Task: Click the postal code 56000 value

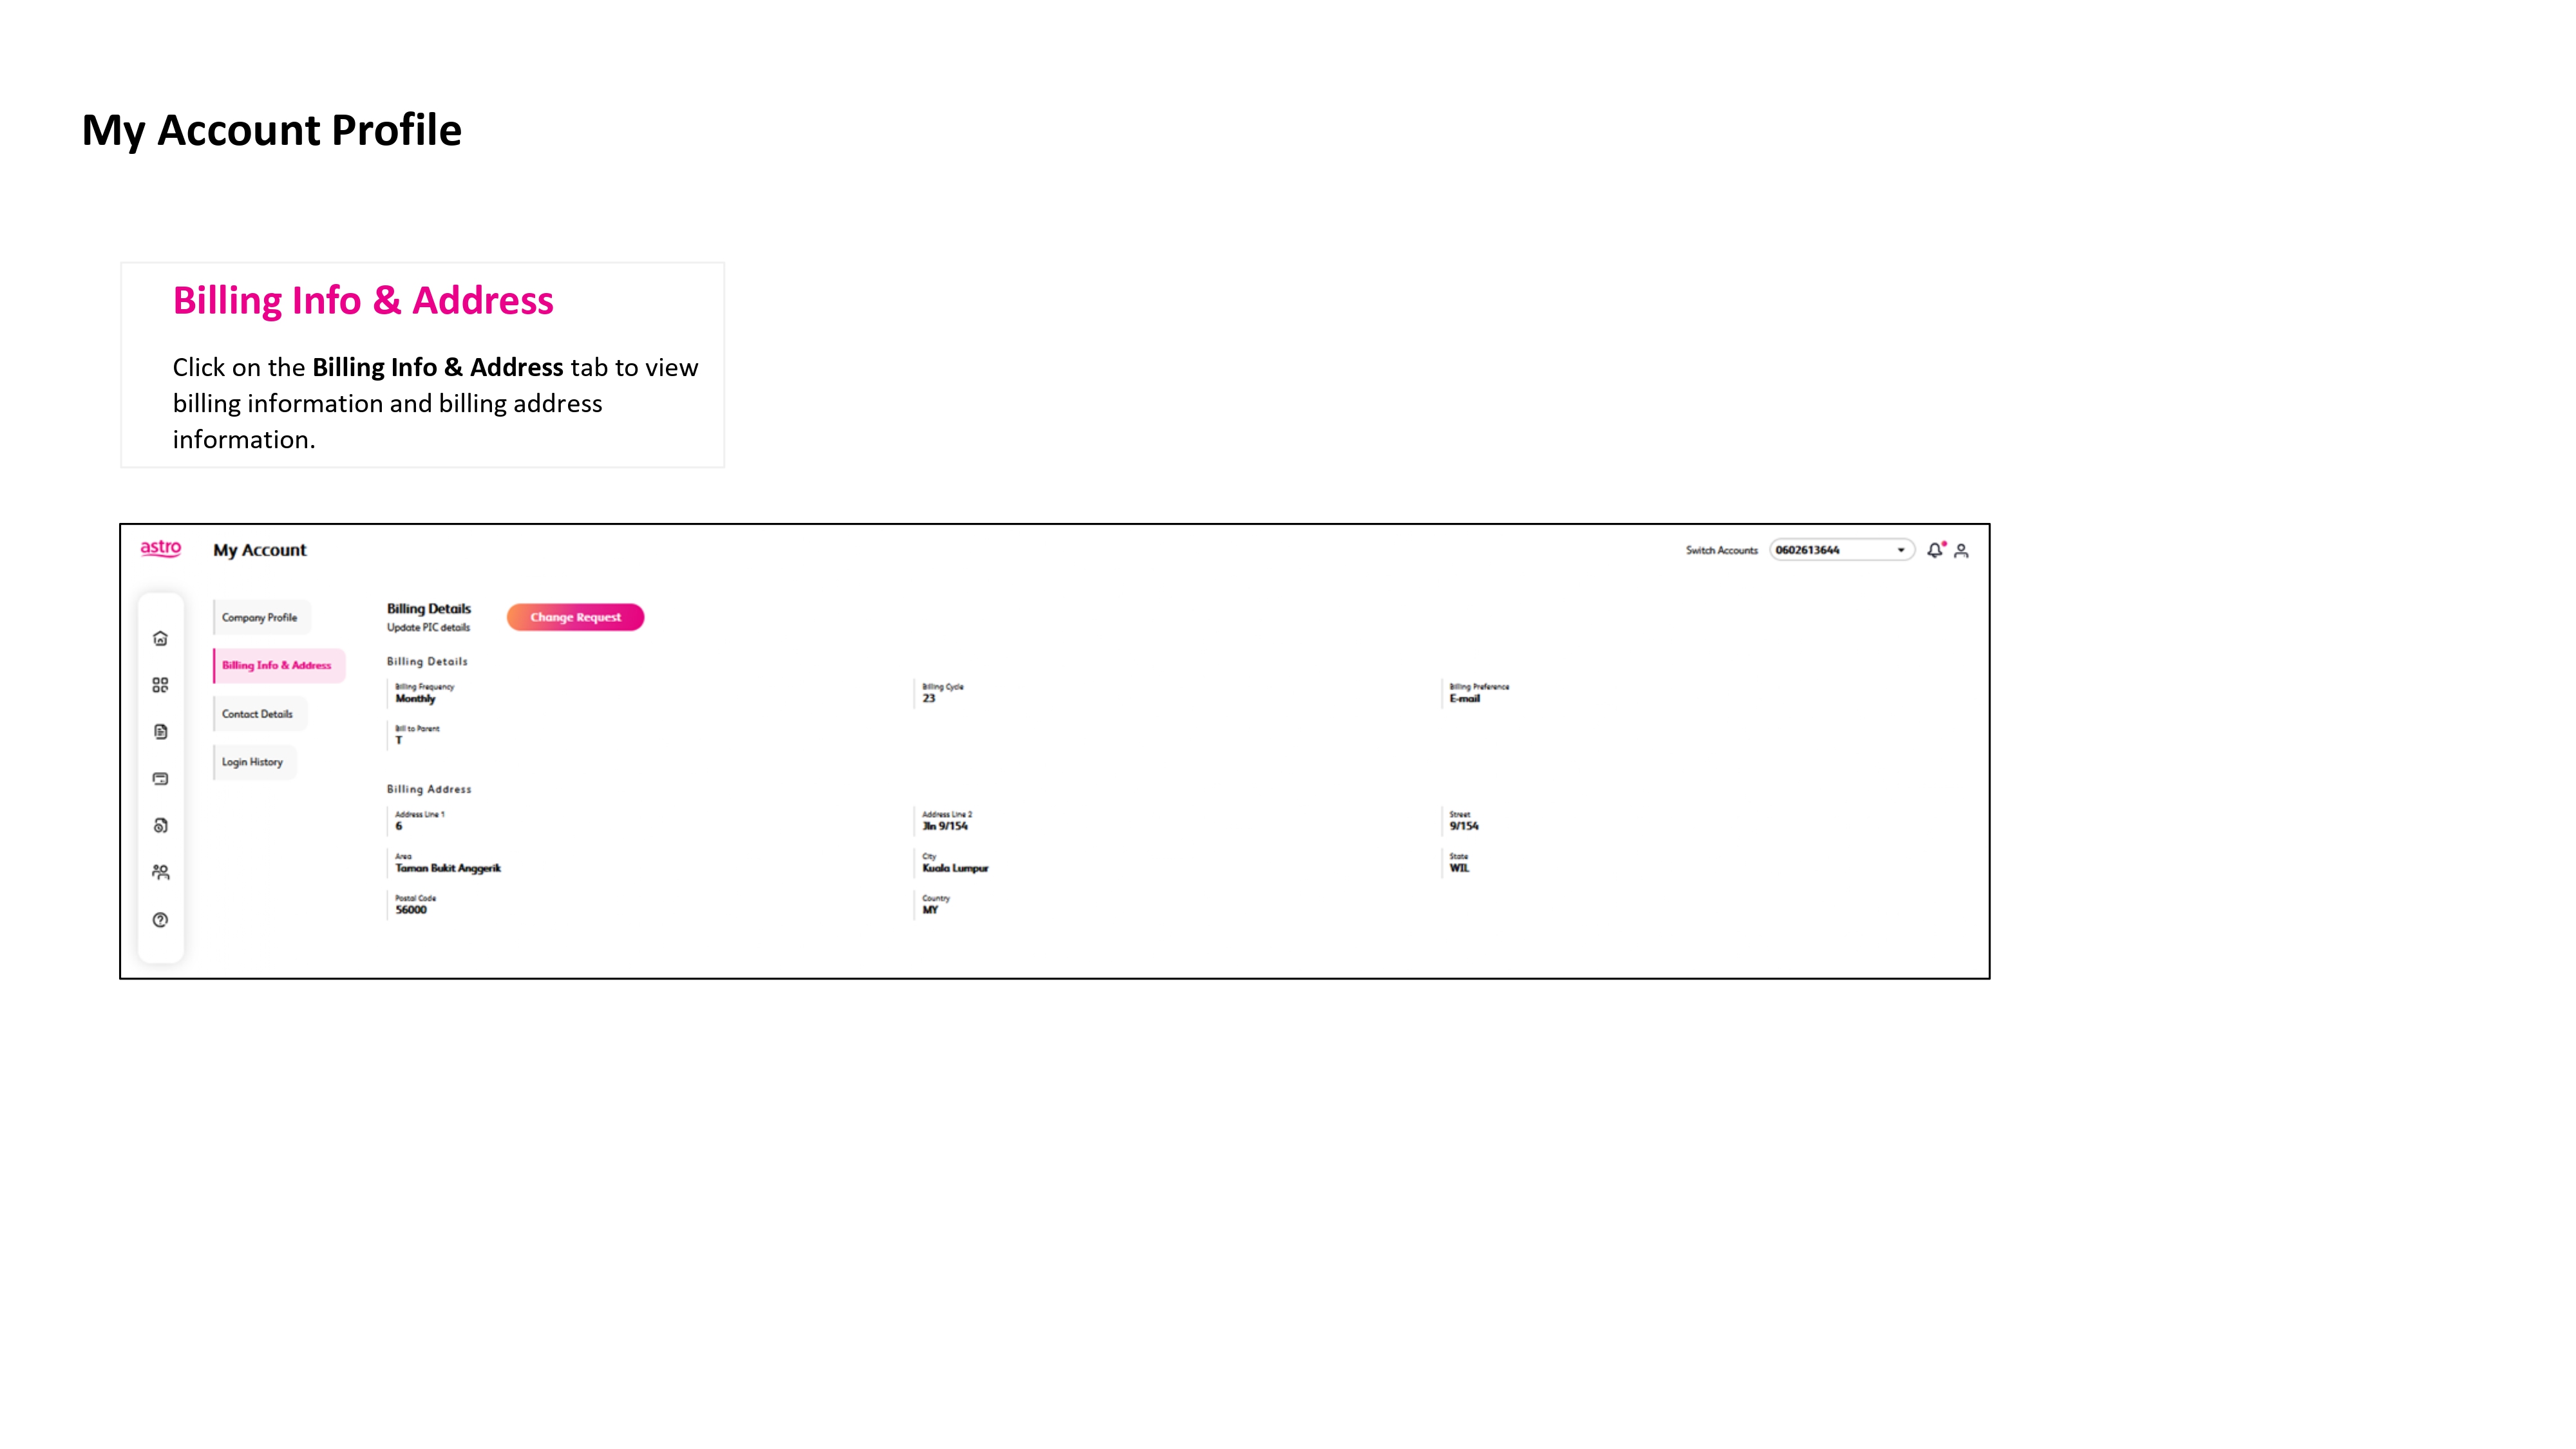Action: (x=411, y=910)
